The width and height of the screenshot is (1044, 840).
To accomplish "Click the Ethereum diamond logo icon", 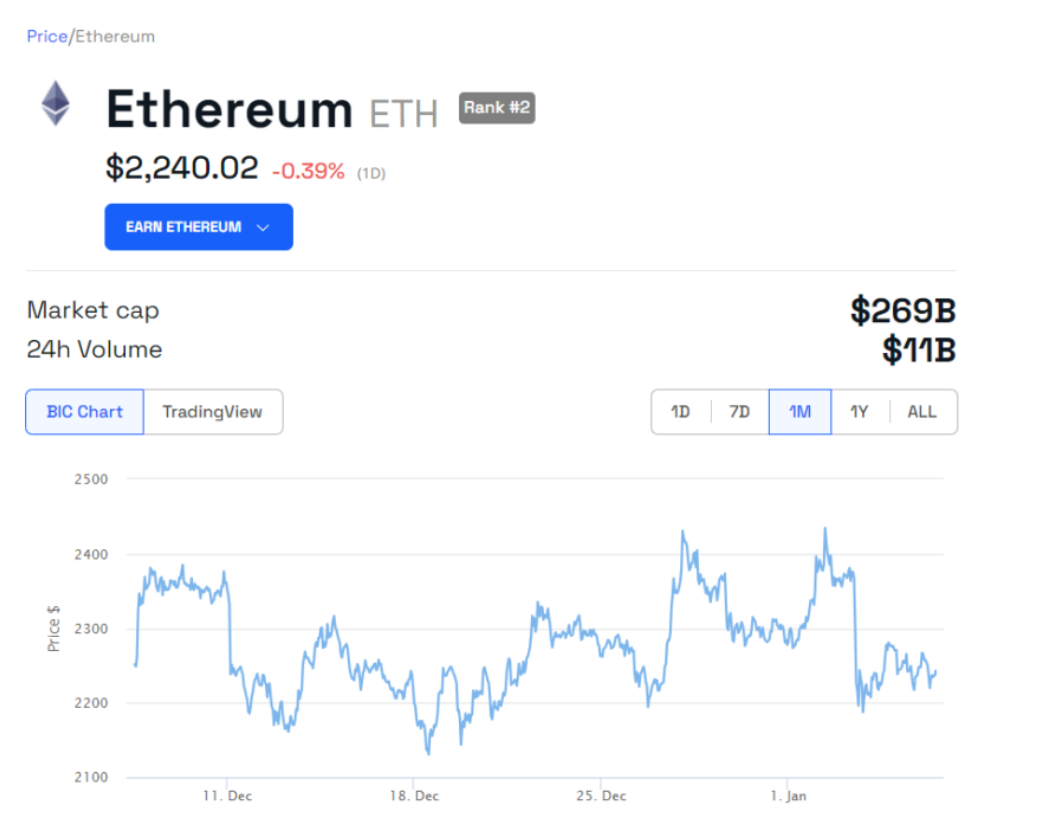I will (x=56, y=104).
